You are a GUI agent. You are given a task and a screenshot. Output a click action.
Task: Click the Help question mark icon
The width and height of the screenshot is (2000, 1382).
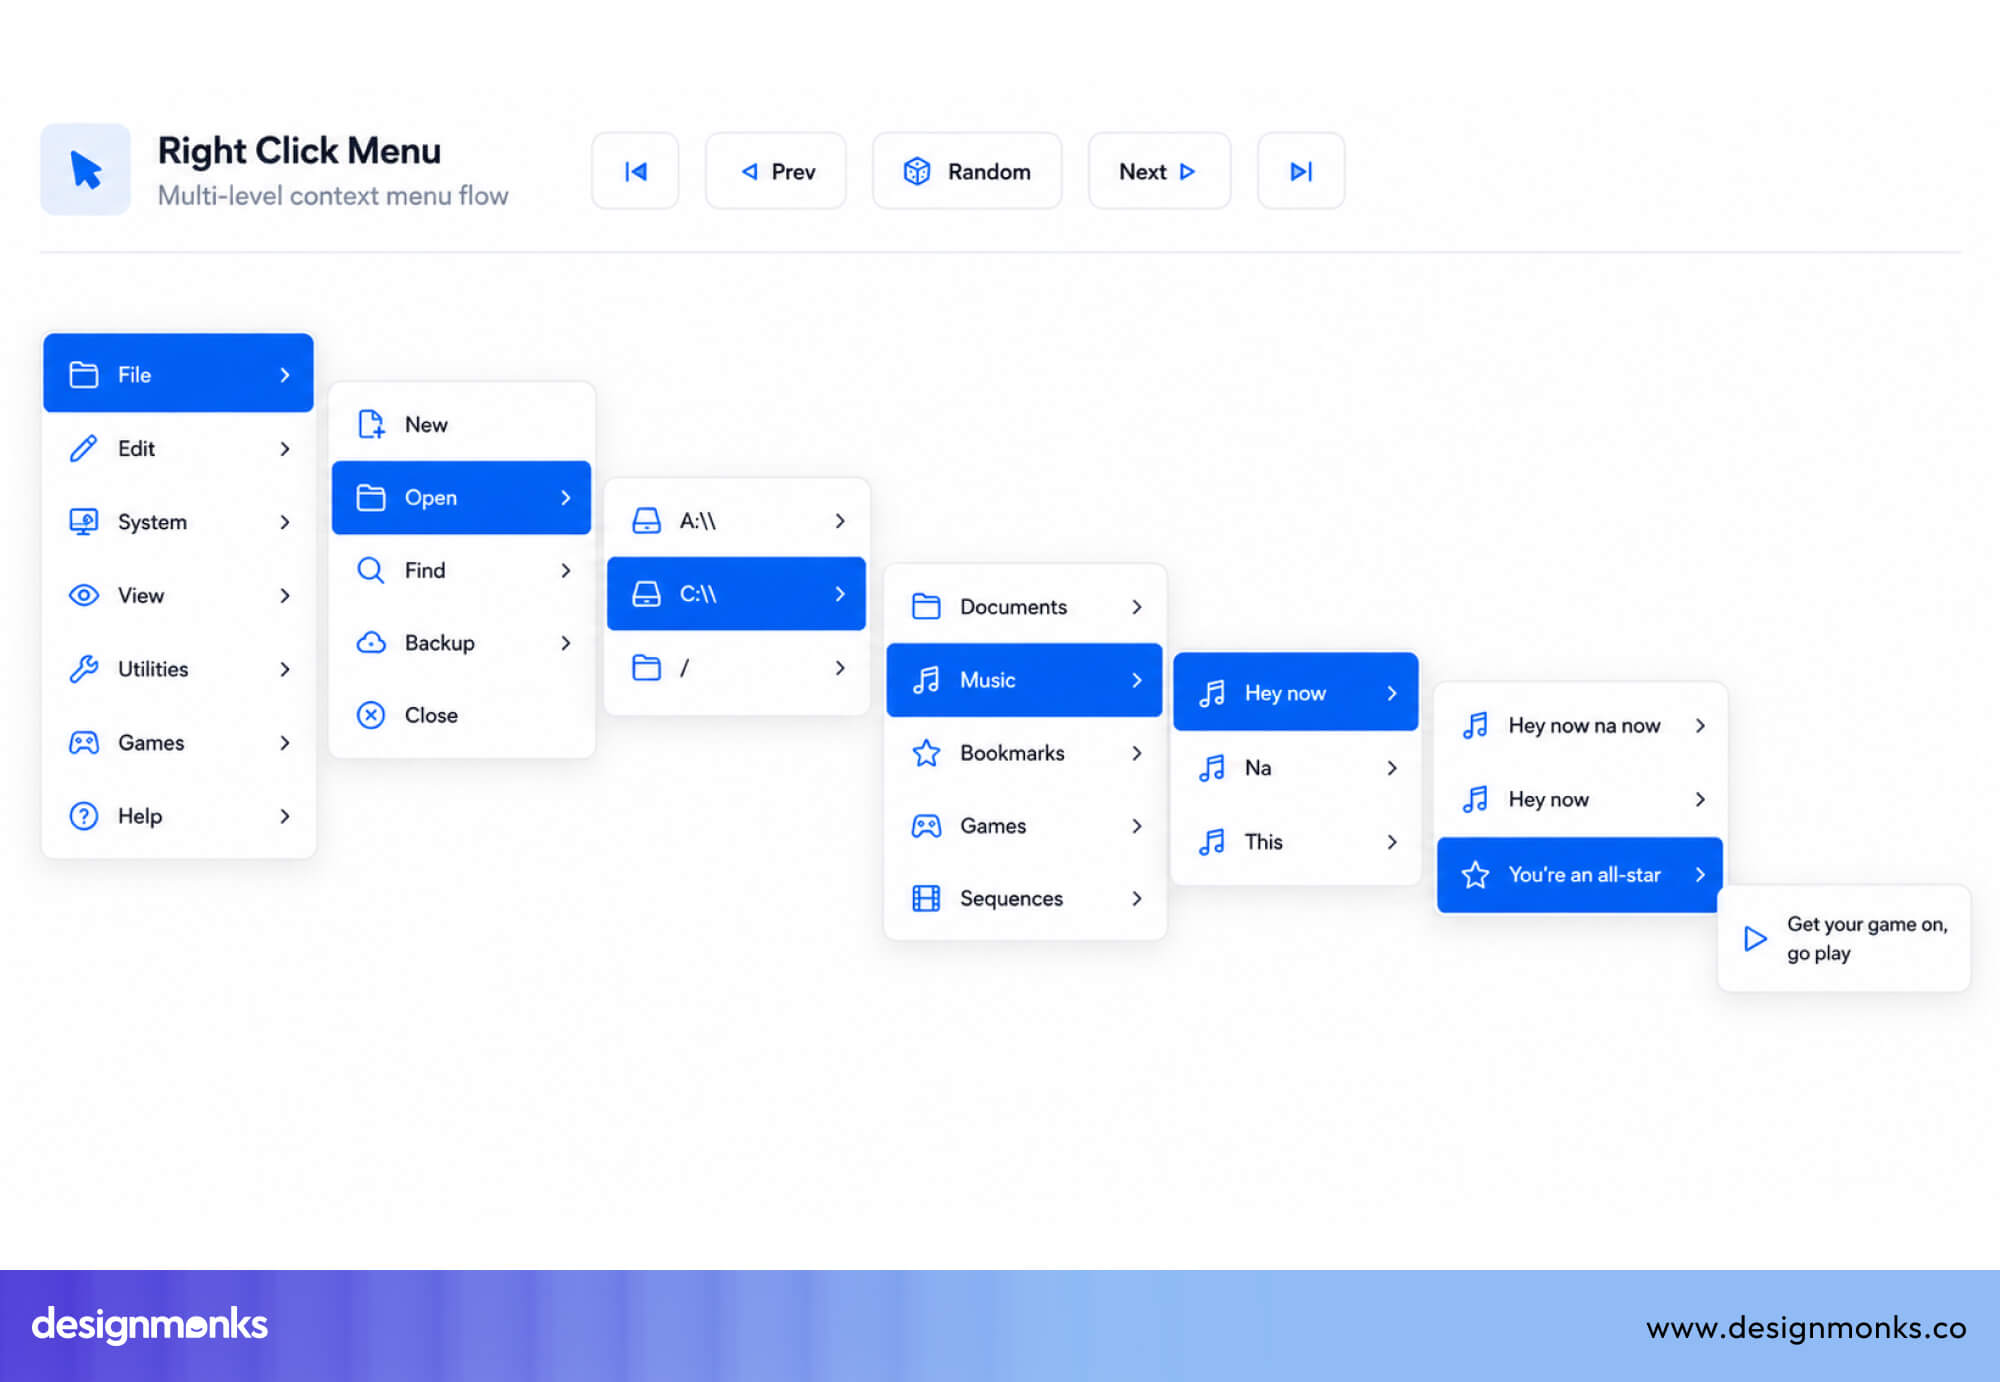click(x=84, y=816)
